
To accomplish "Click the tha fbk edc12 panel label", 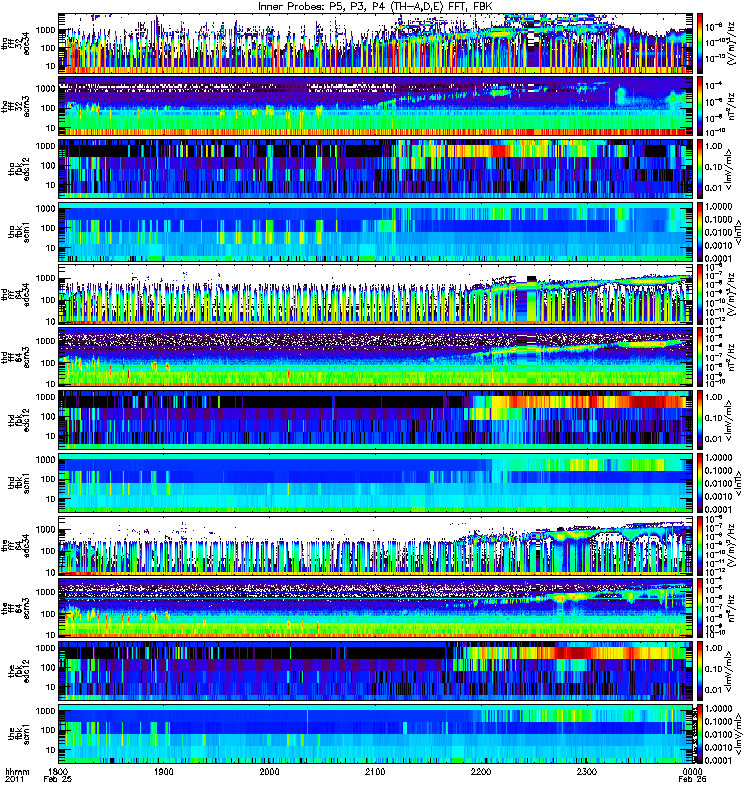I will (x=19, y=169).
